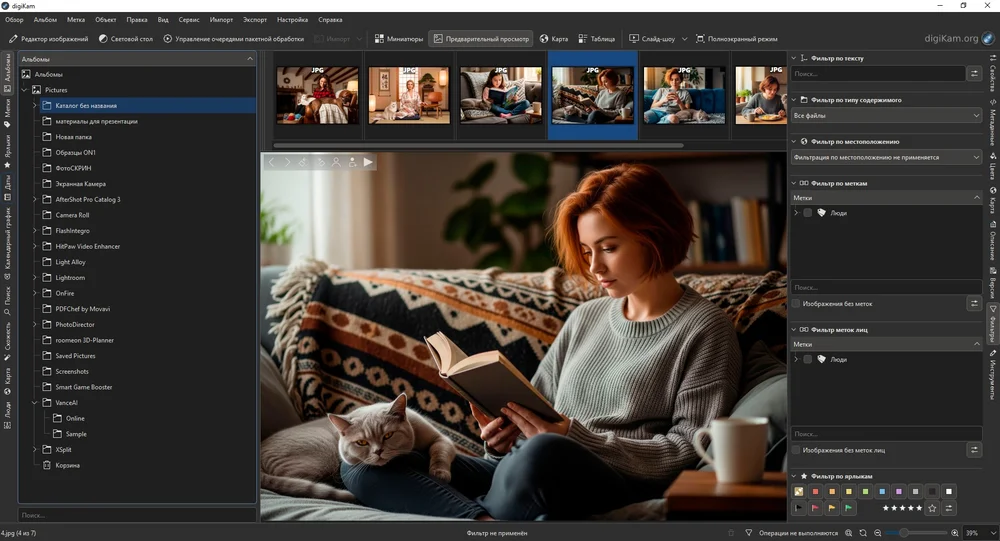Check 'Изображения без меток лиц' option

click(x=796, y=450)
